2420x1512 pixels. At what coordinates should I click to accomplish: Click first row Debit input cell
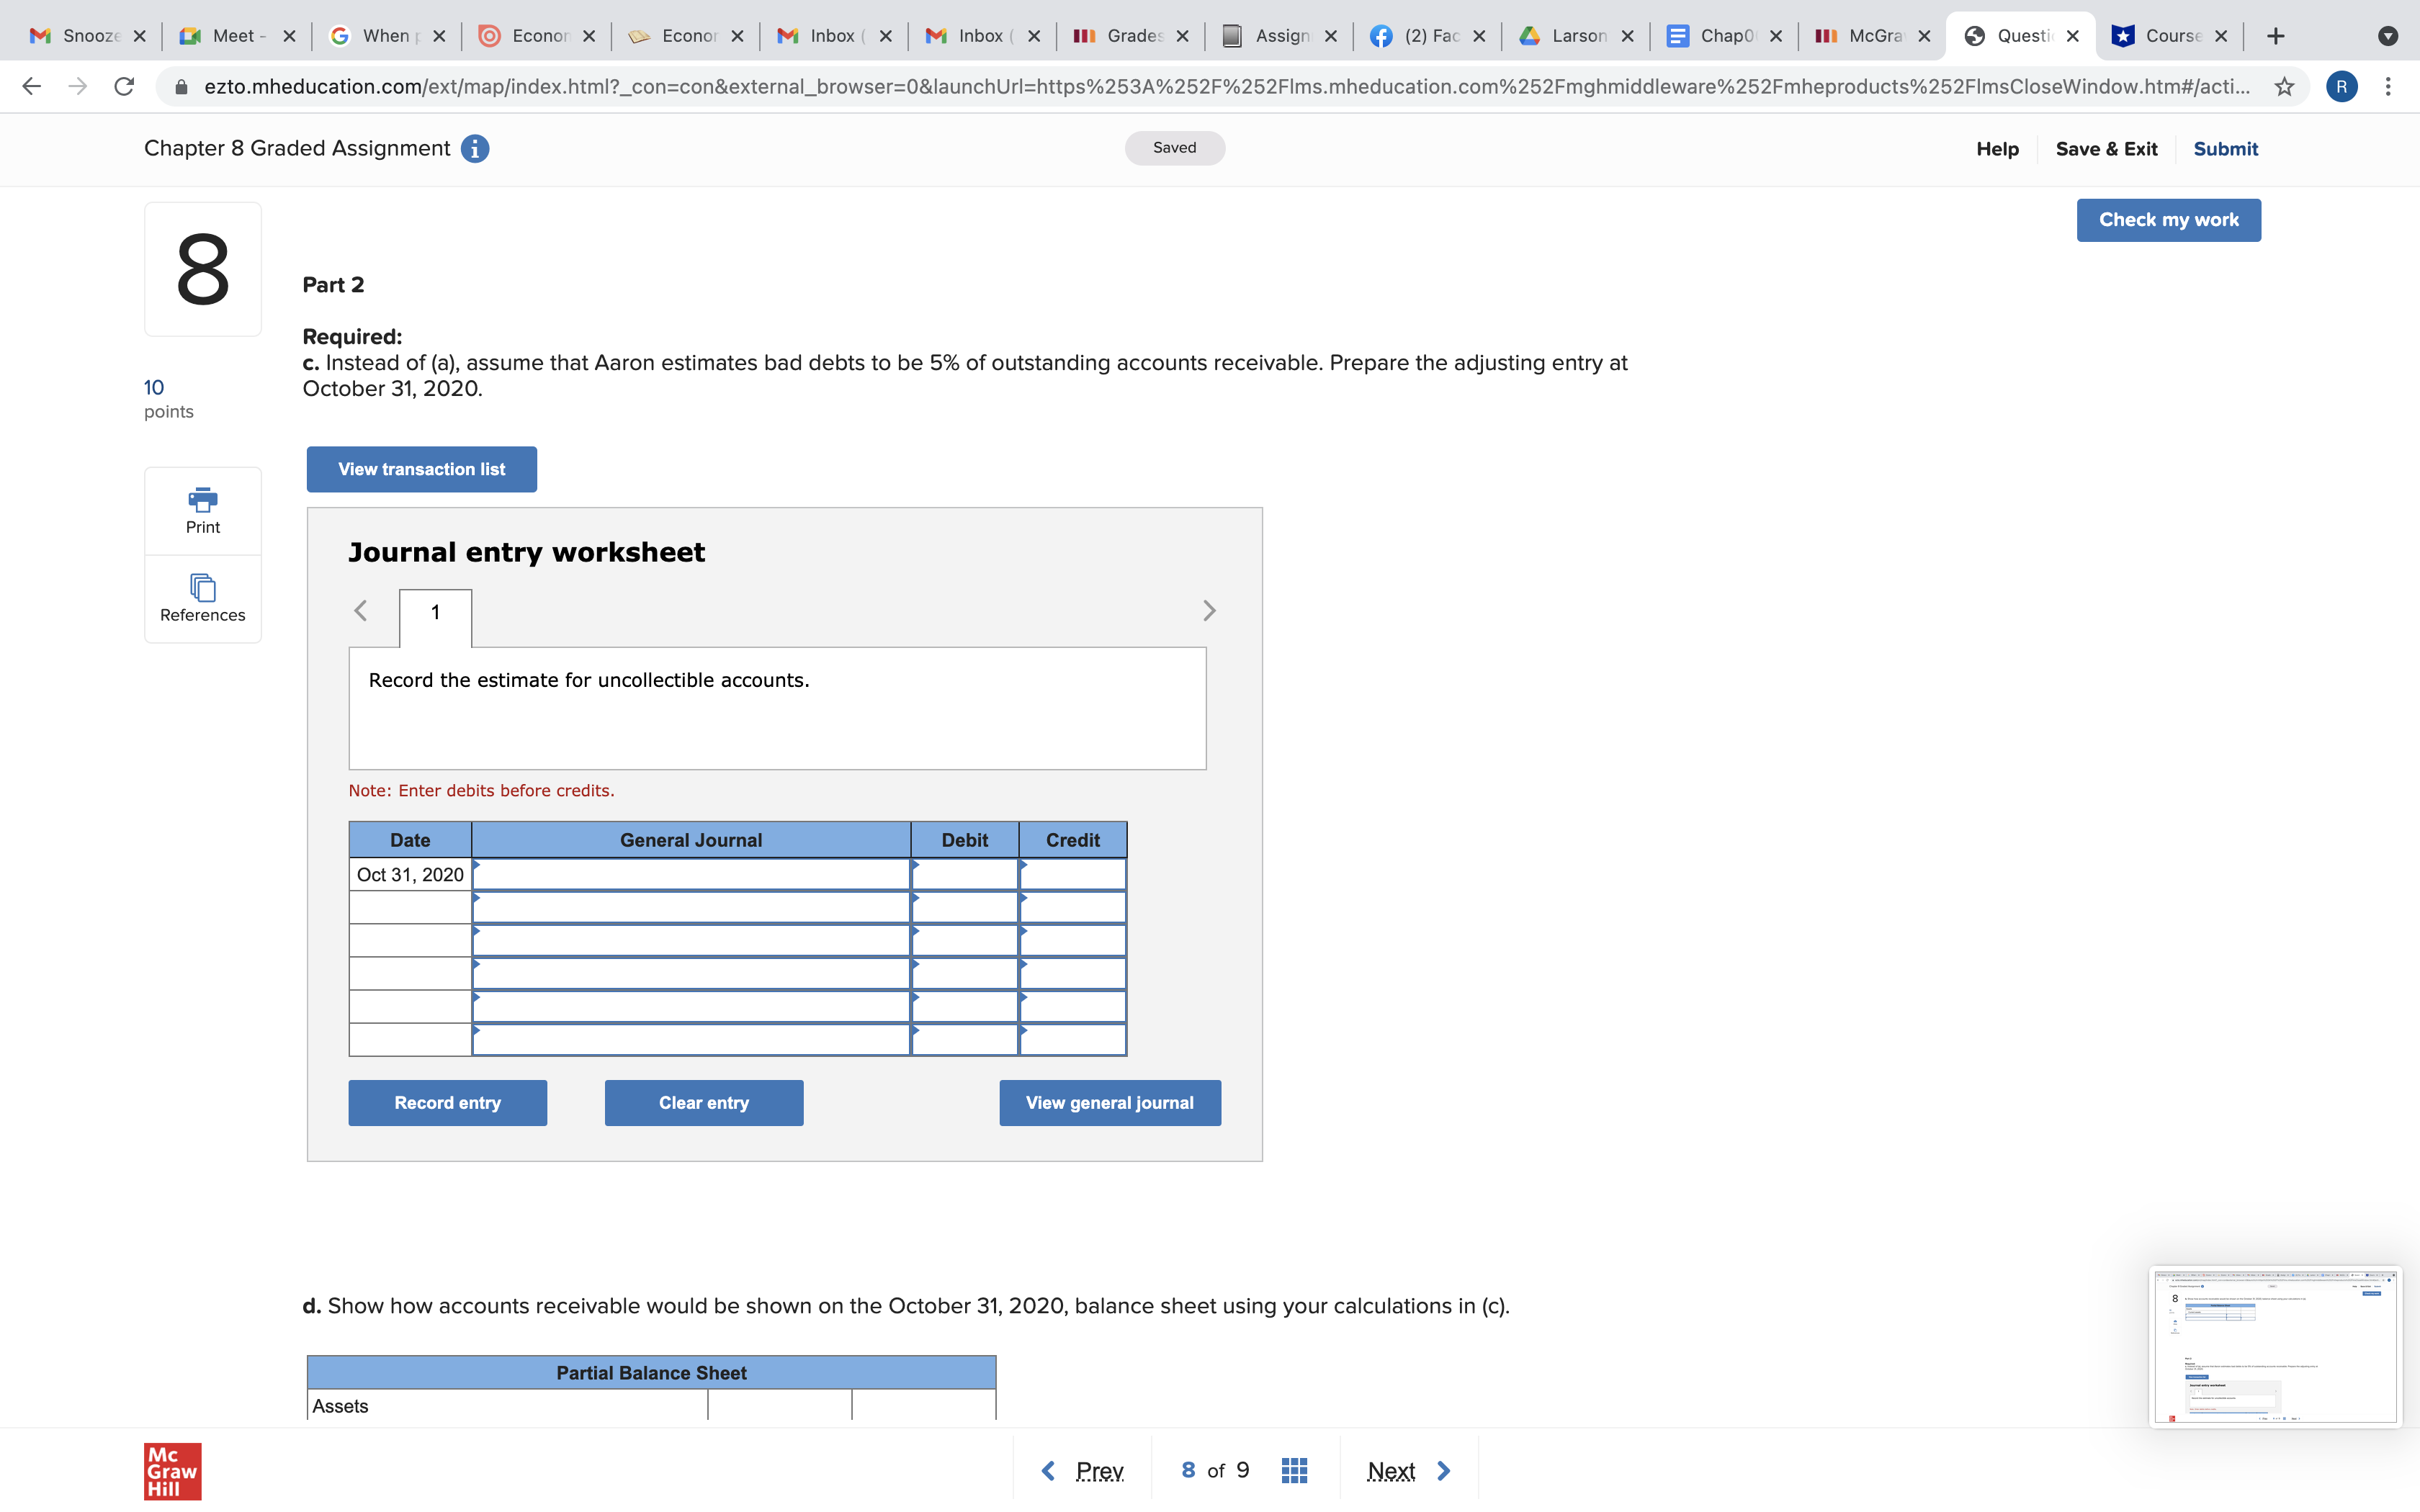964,875
